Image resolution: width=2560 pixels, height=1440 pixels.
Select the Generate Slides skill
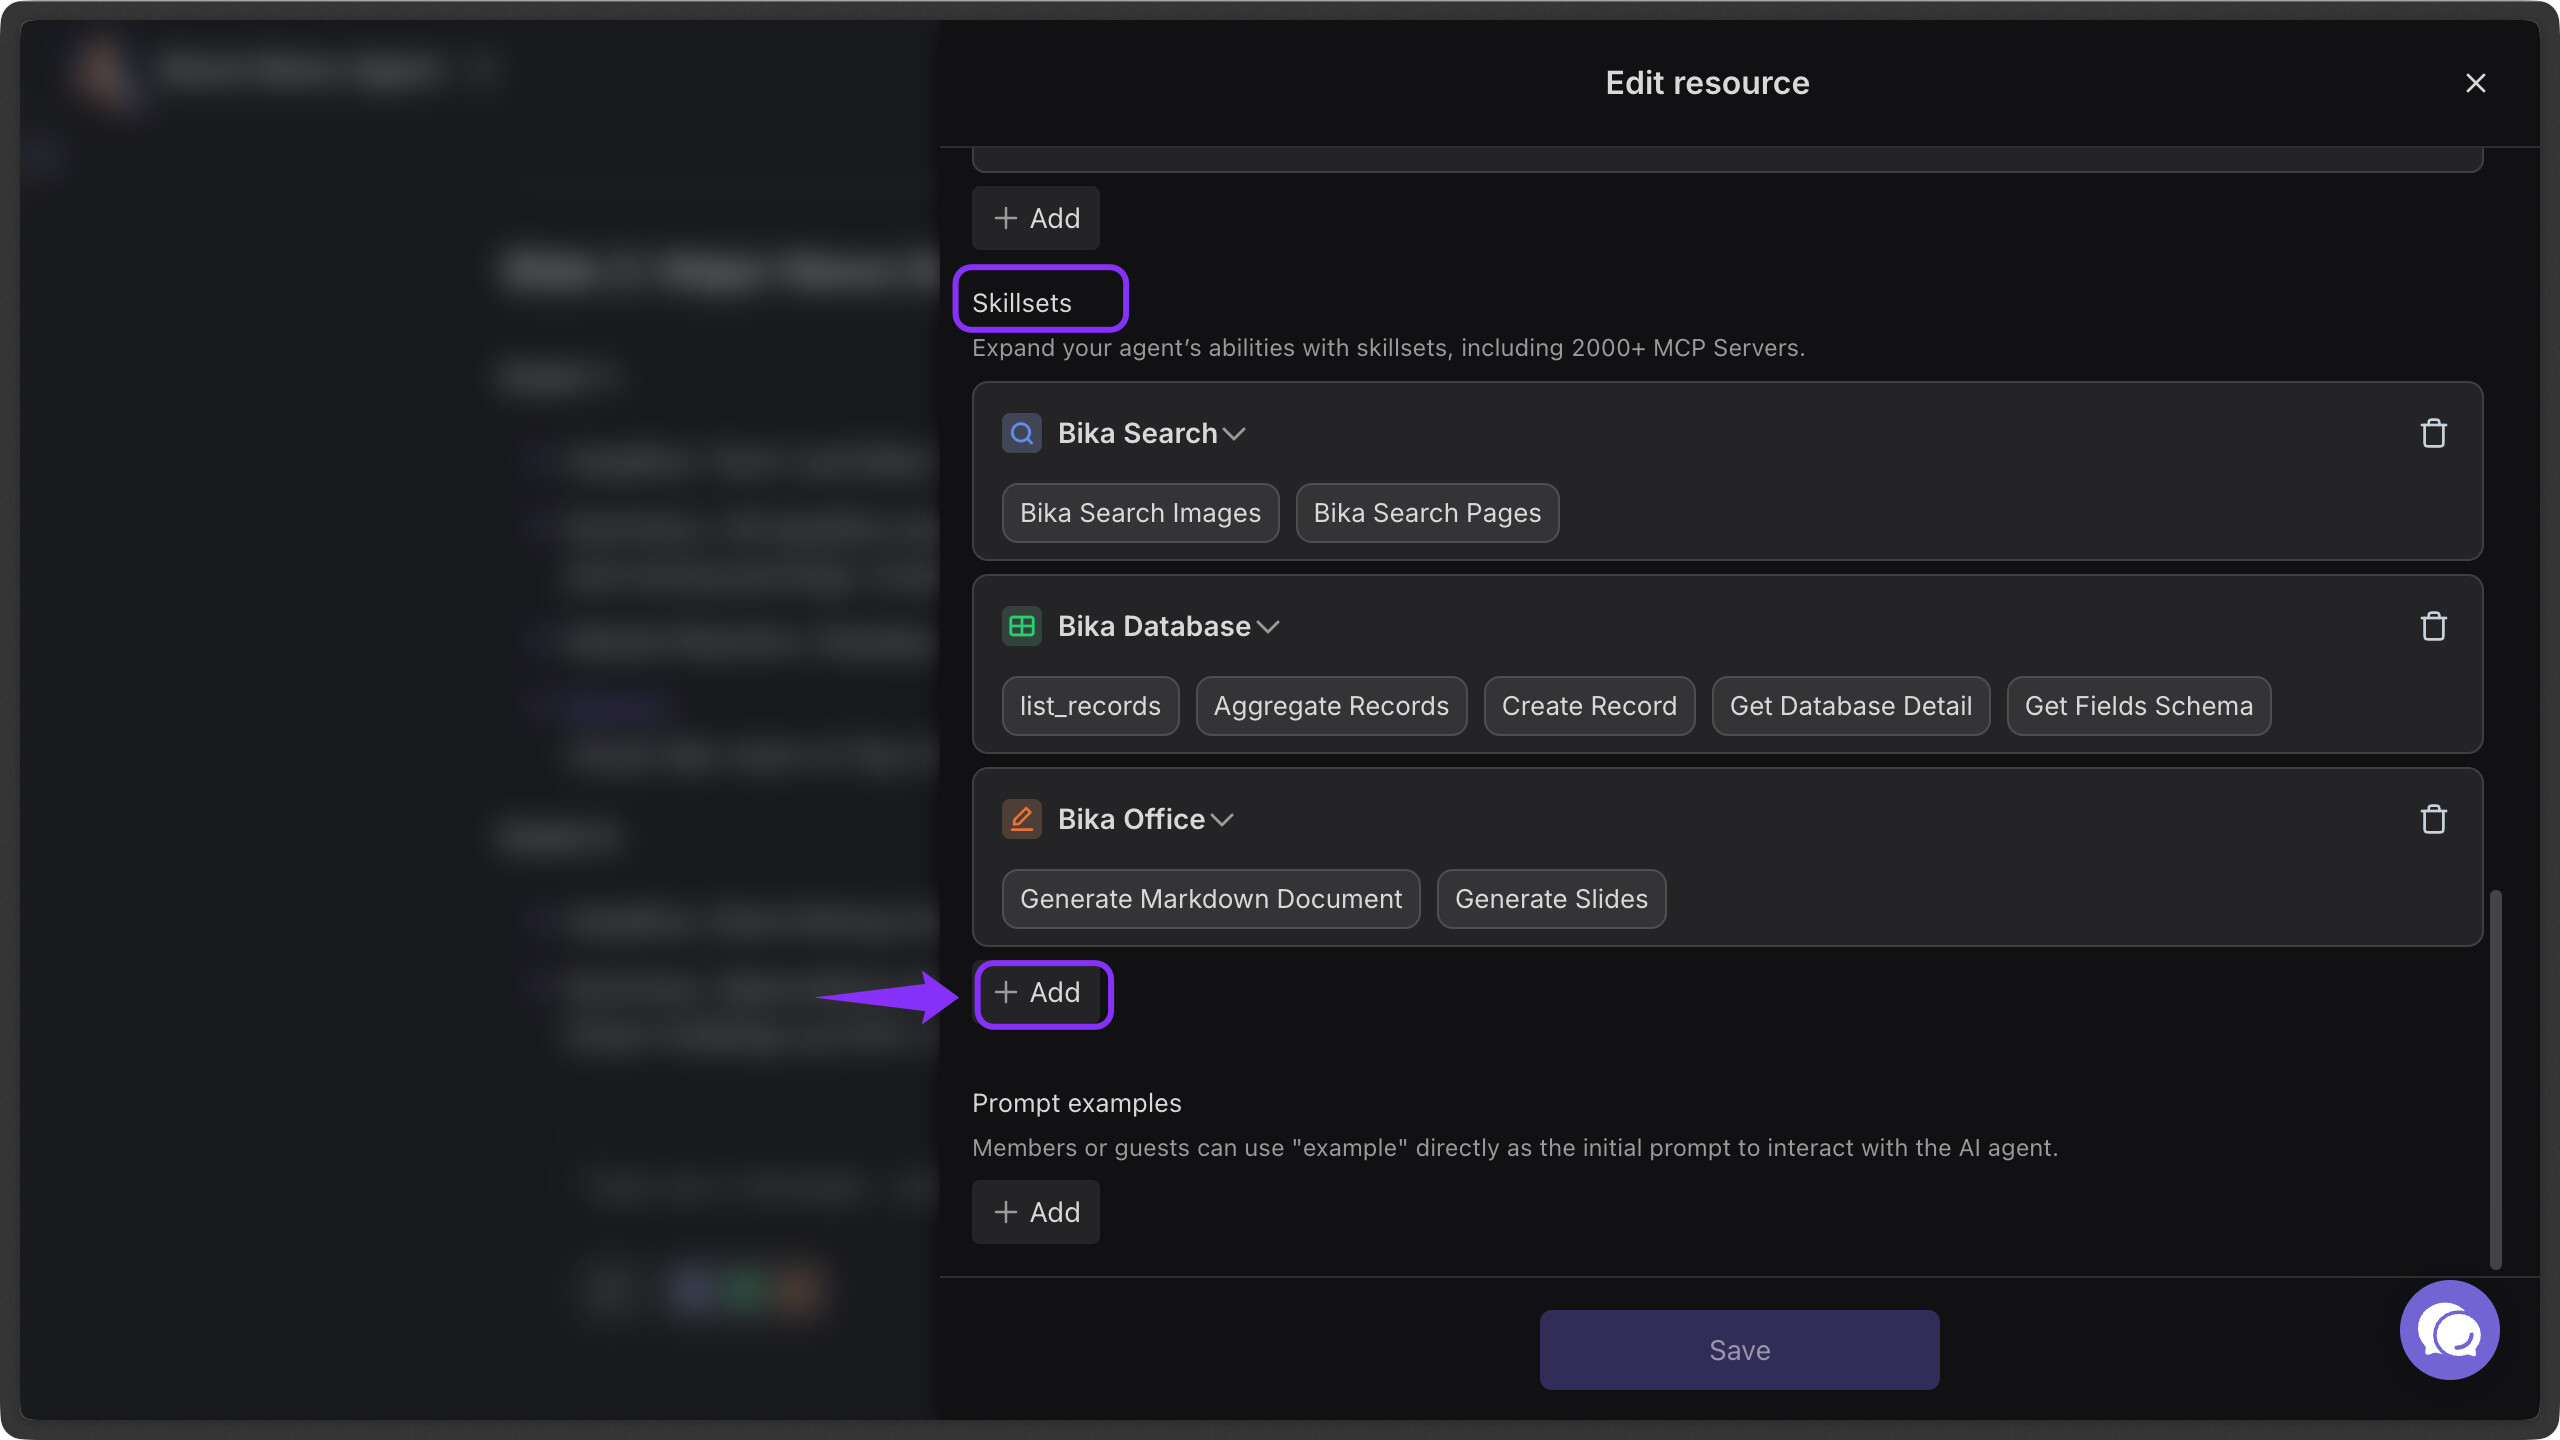[x=1551, y=899]
